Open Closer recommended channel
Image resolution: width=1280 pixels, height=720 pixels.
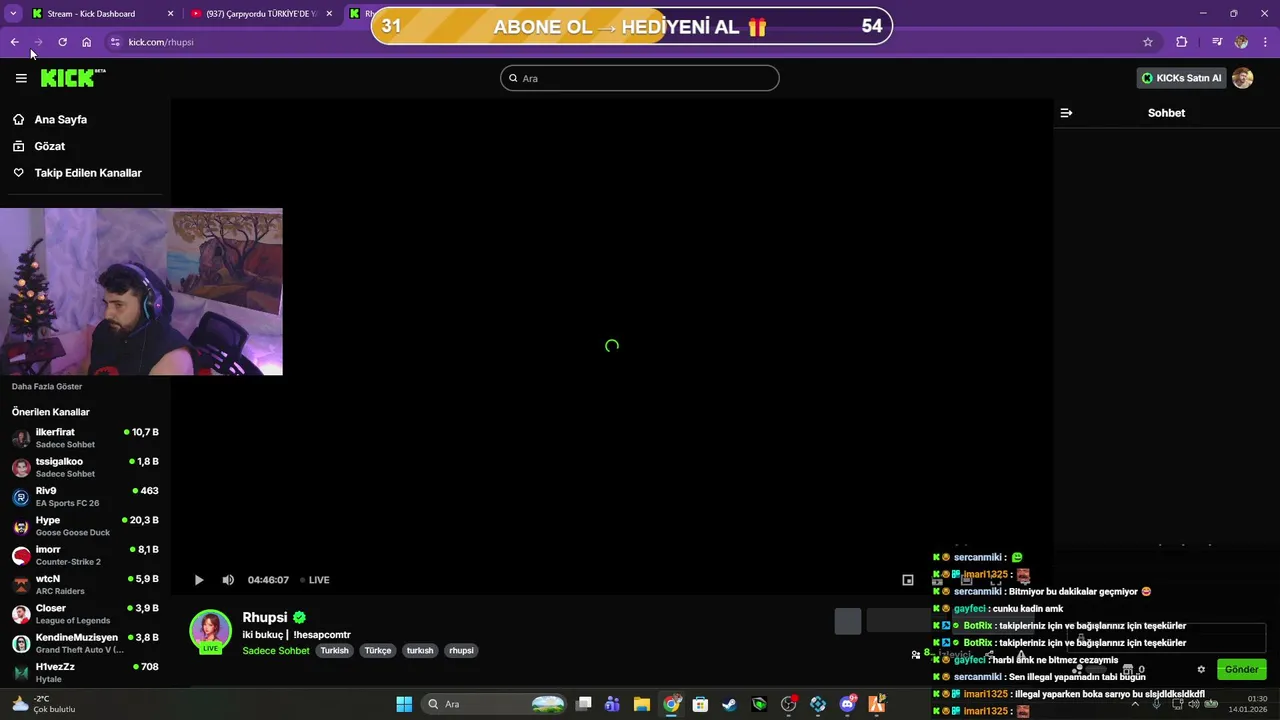tap(85, 614)
